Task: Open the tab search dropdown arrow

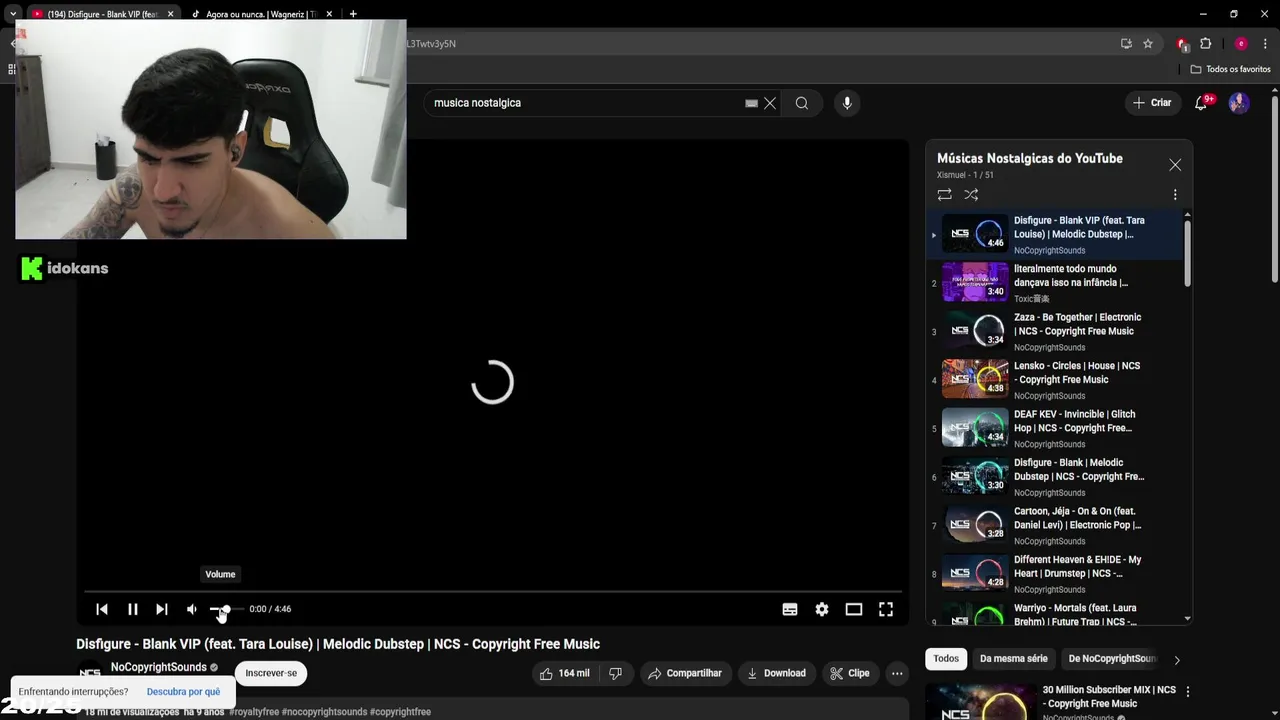Action: (x=13, y=14)
